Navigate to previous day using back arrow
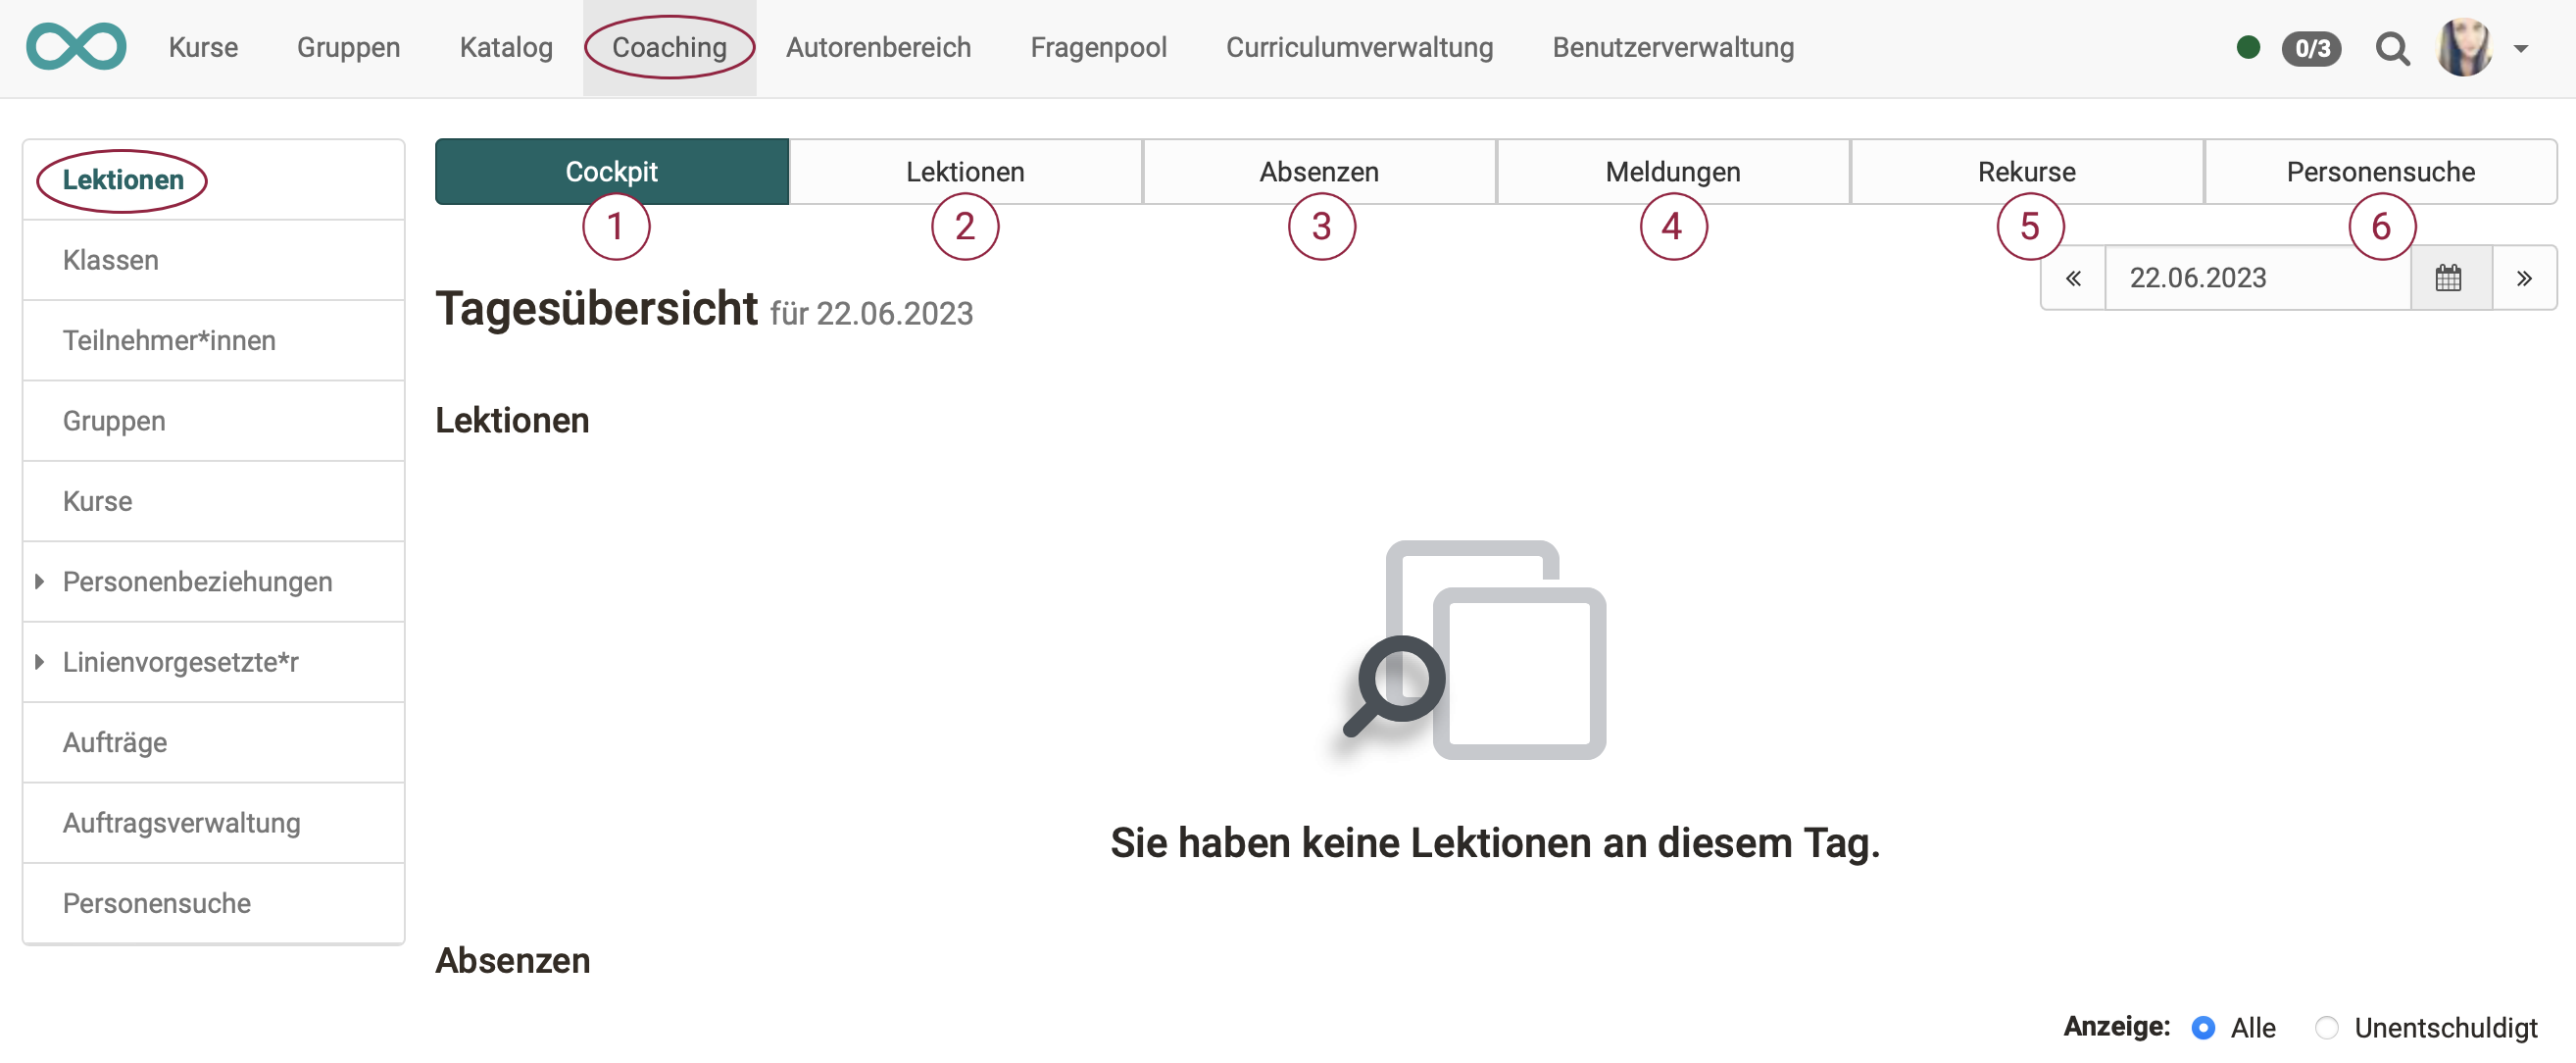Screen dimensions: 2576x1063 2073,278
